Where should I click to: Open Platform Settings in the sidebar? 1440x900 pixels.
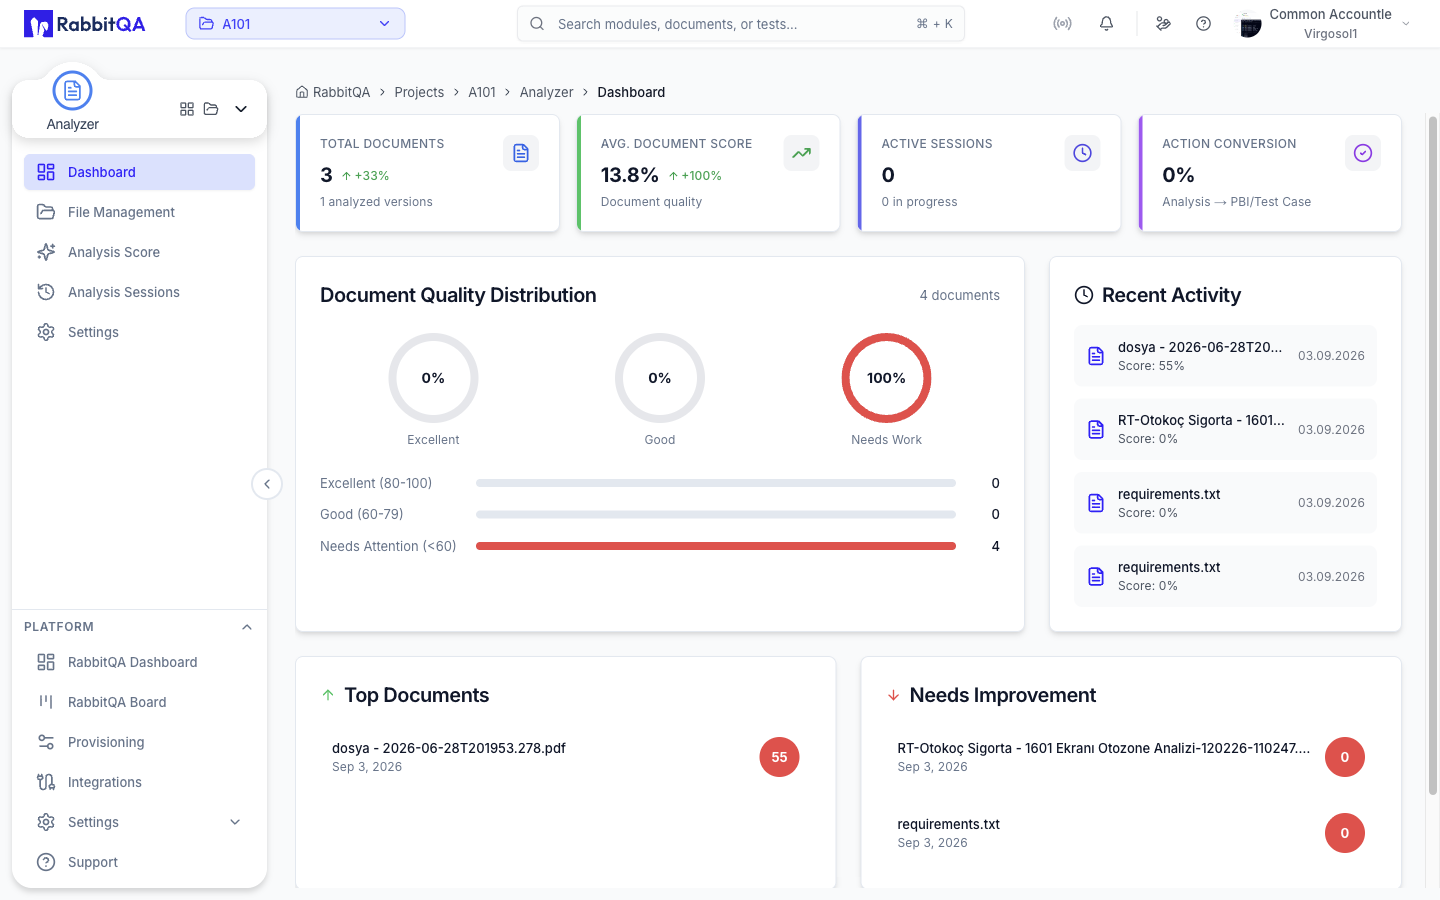pyautogui.click(x=139, y=822)
